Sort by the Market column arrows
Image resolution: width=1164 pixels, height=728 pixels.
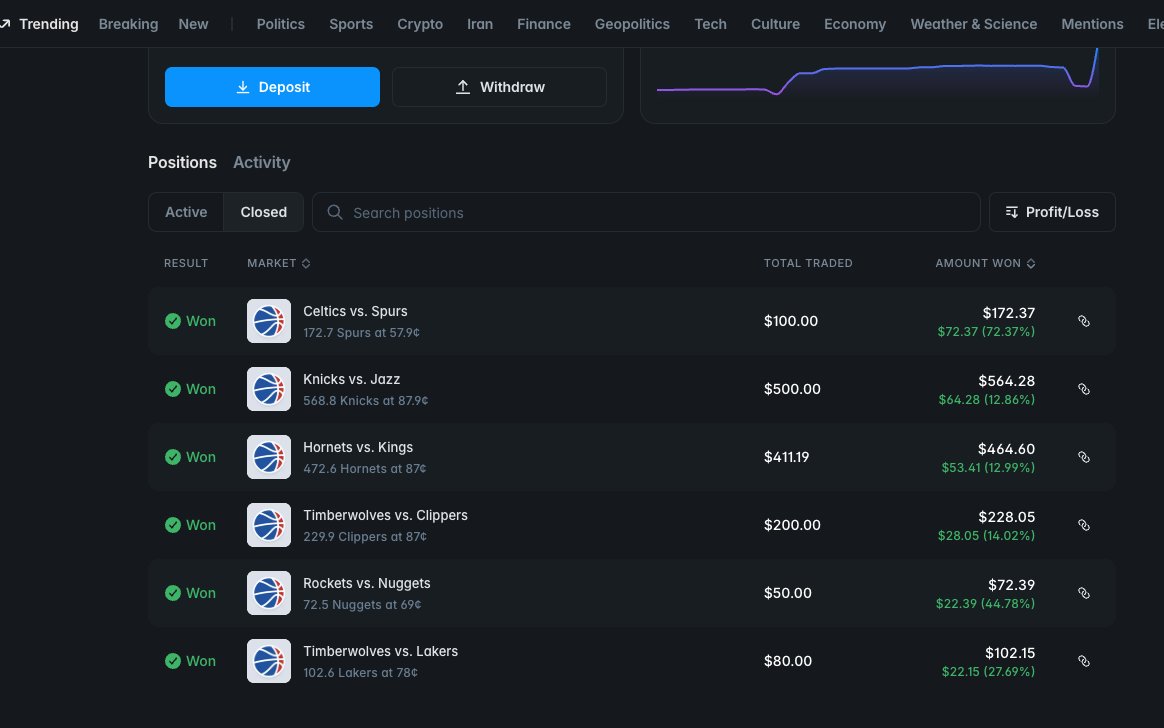(x=306, y=263)
